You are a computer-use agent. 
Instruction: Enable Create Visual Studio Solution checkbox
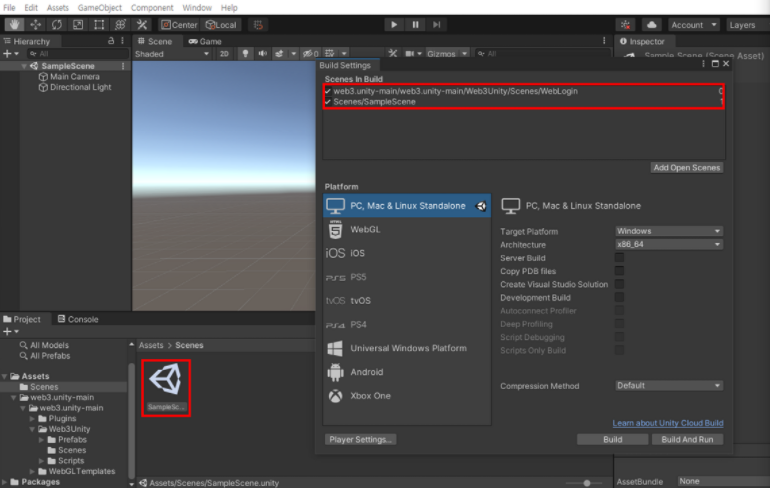click(619, 284)
